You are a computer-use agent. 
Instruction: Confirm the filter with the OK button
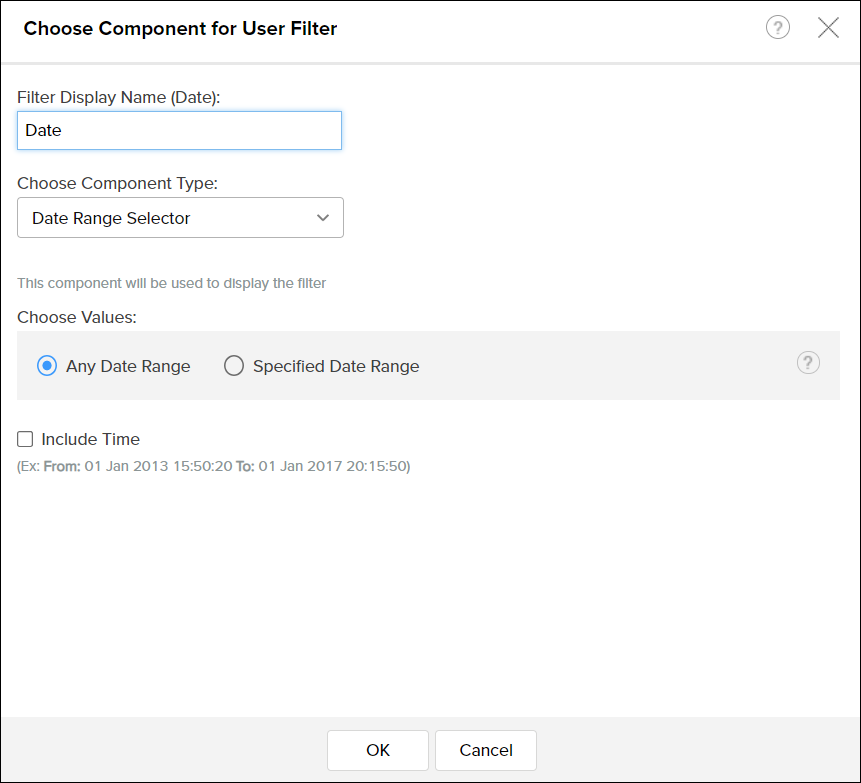pyautogui.click(x=377, y=750)
